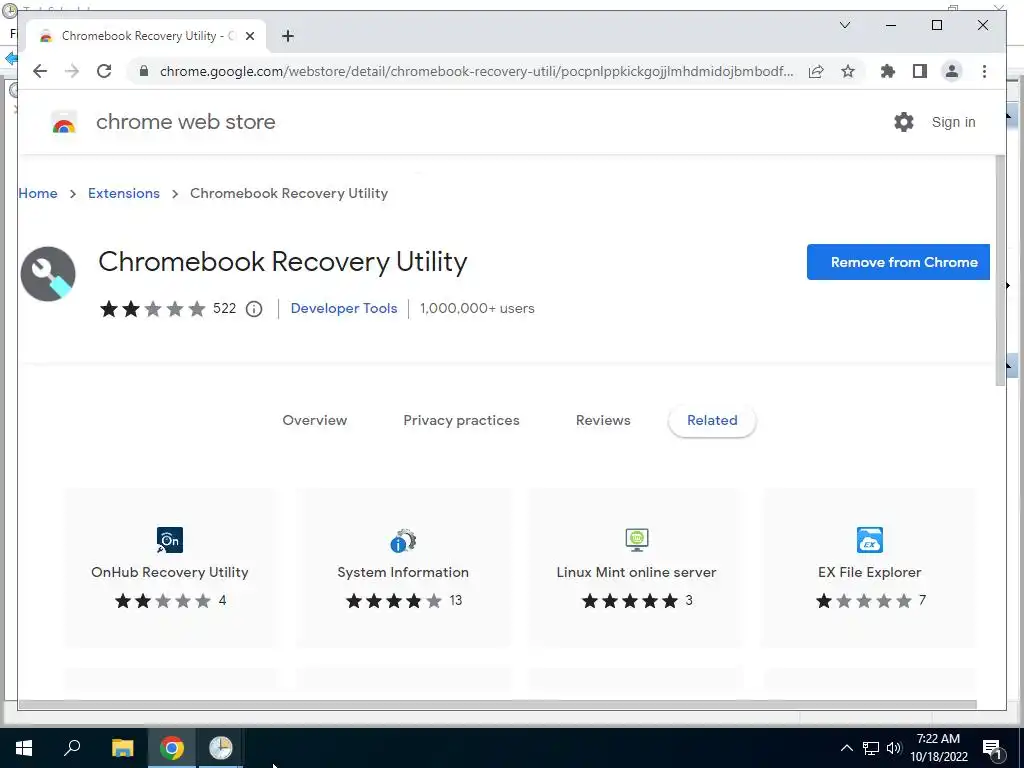Click the Chromebook Recovery Utility wrench icon
The image size is (1024, 768).
tap(48, 274)
